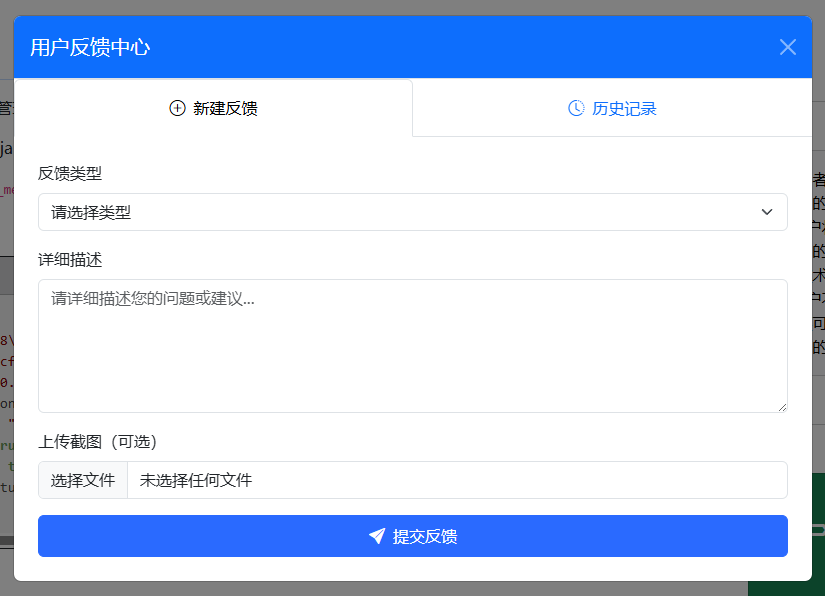The width and height of the screenshot is (825, 596).
Task: Click the 详细描述 text area
Action: point(412,345)
